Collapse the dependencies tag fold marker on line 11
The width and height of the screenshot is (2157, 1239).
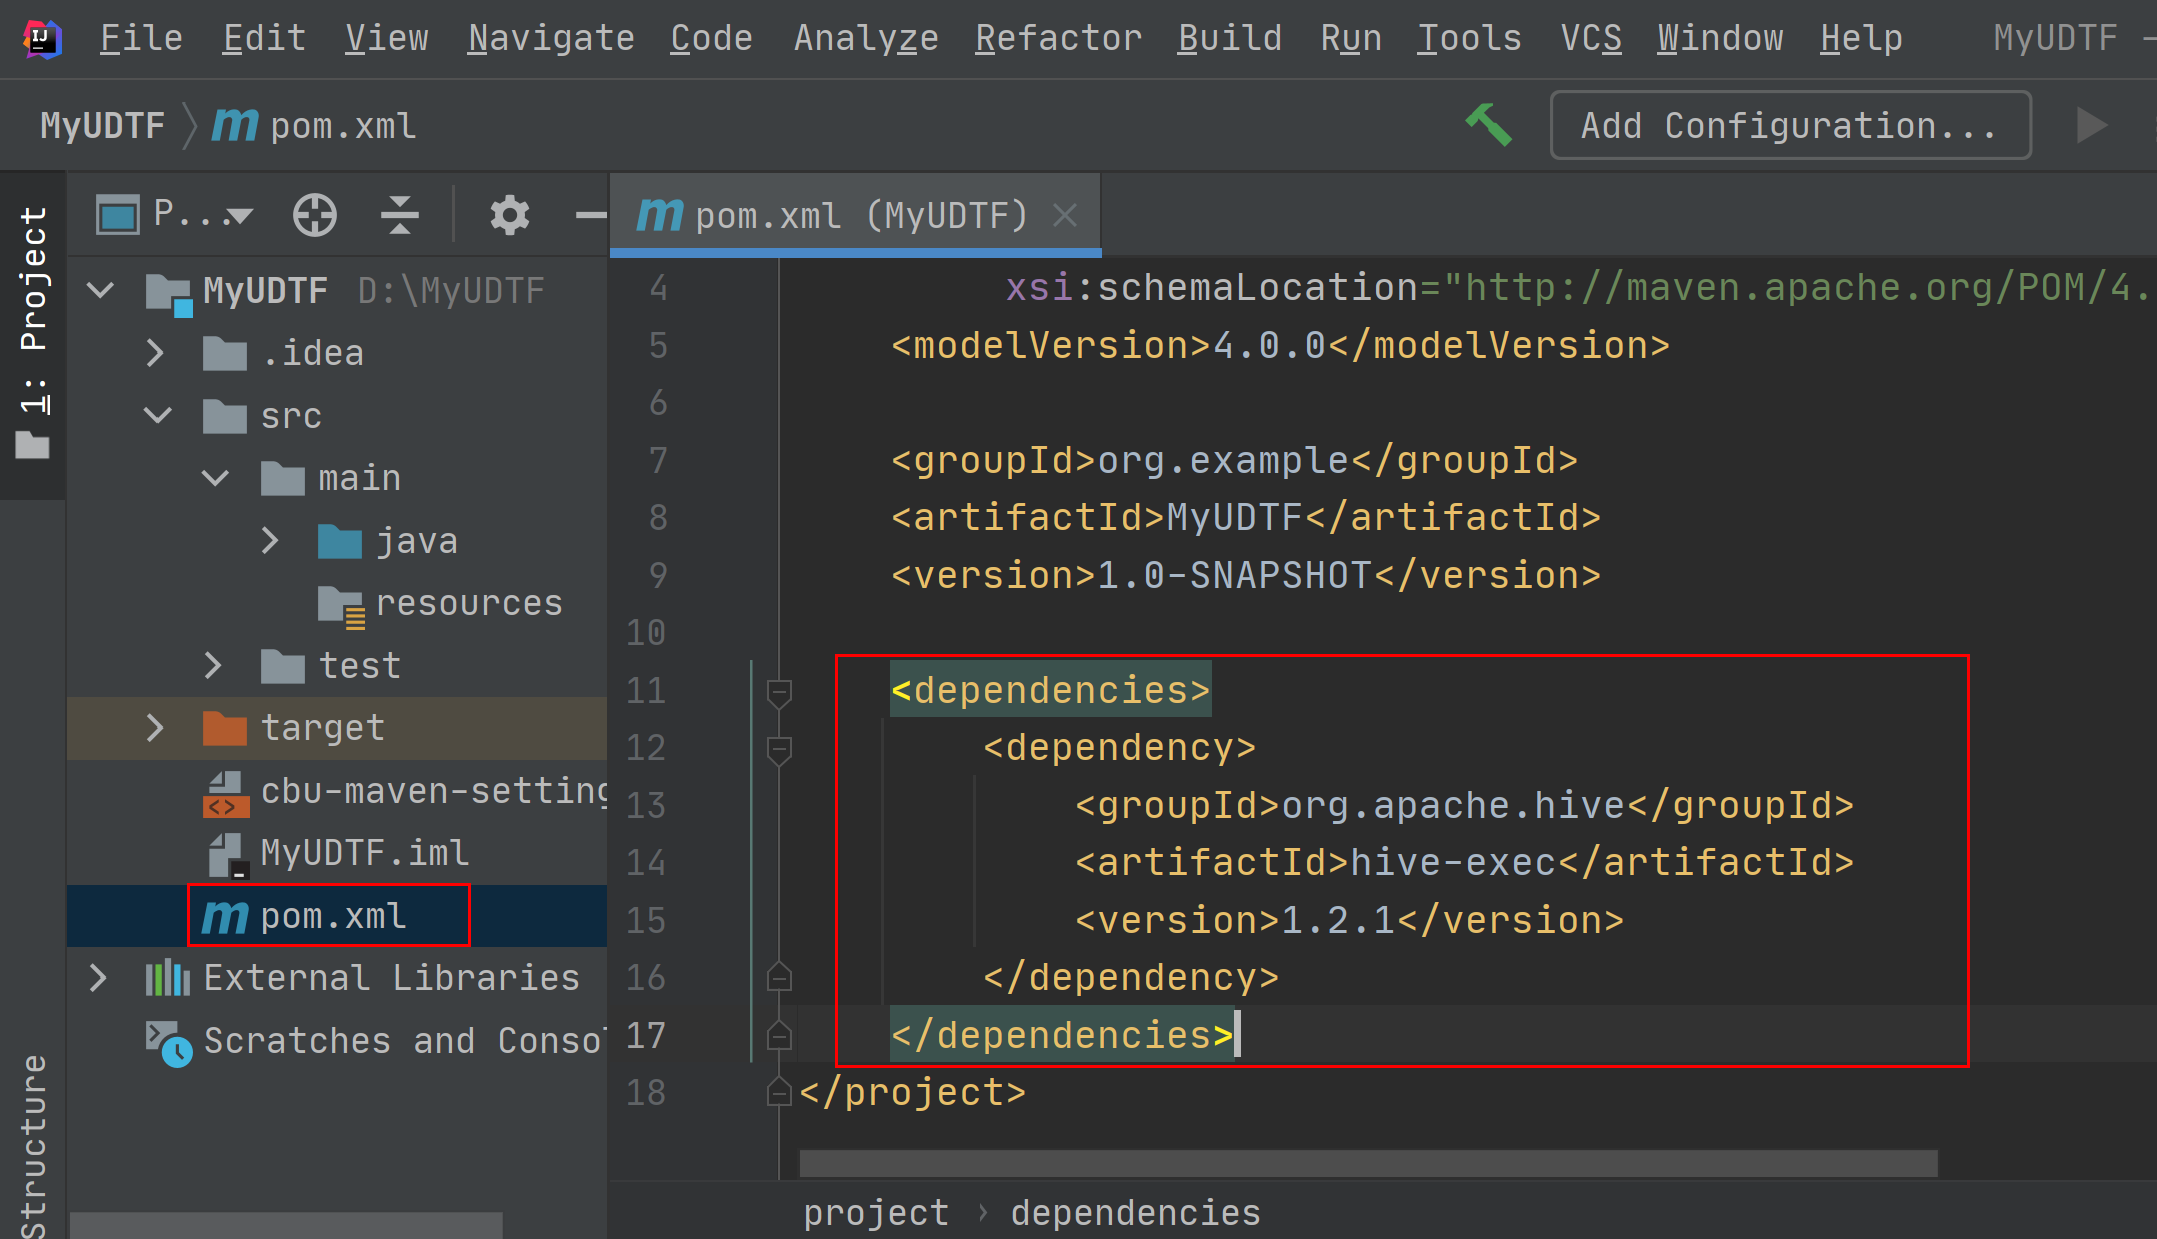pyautogui.click(x=779, y=692)
